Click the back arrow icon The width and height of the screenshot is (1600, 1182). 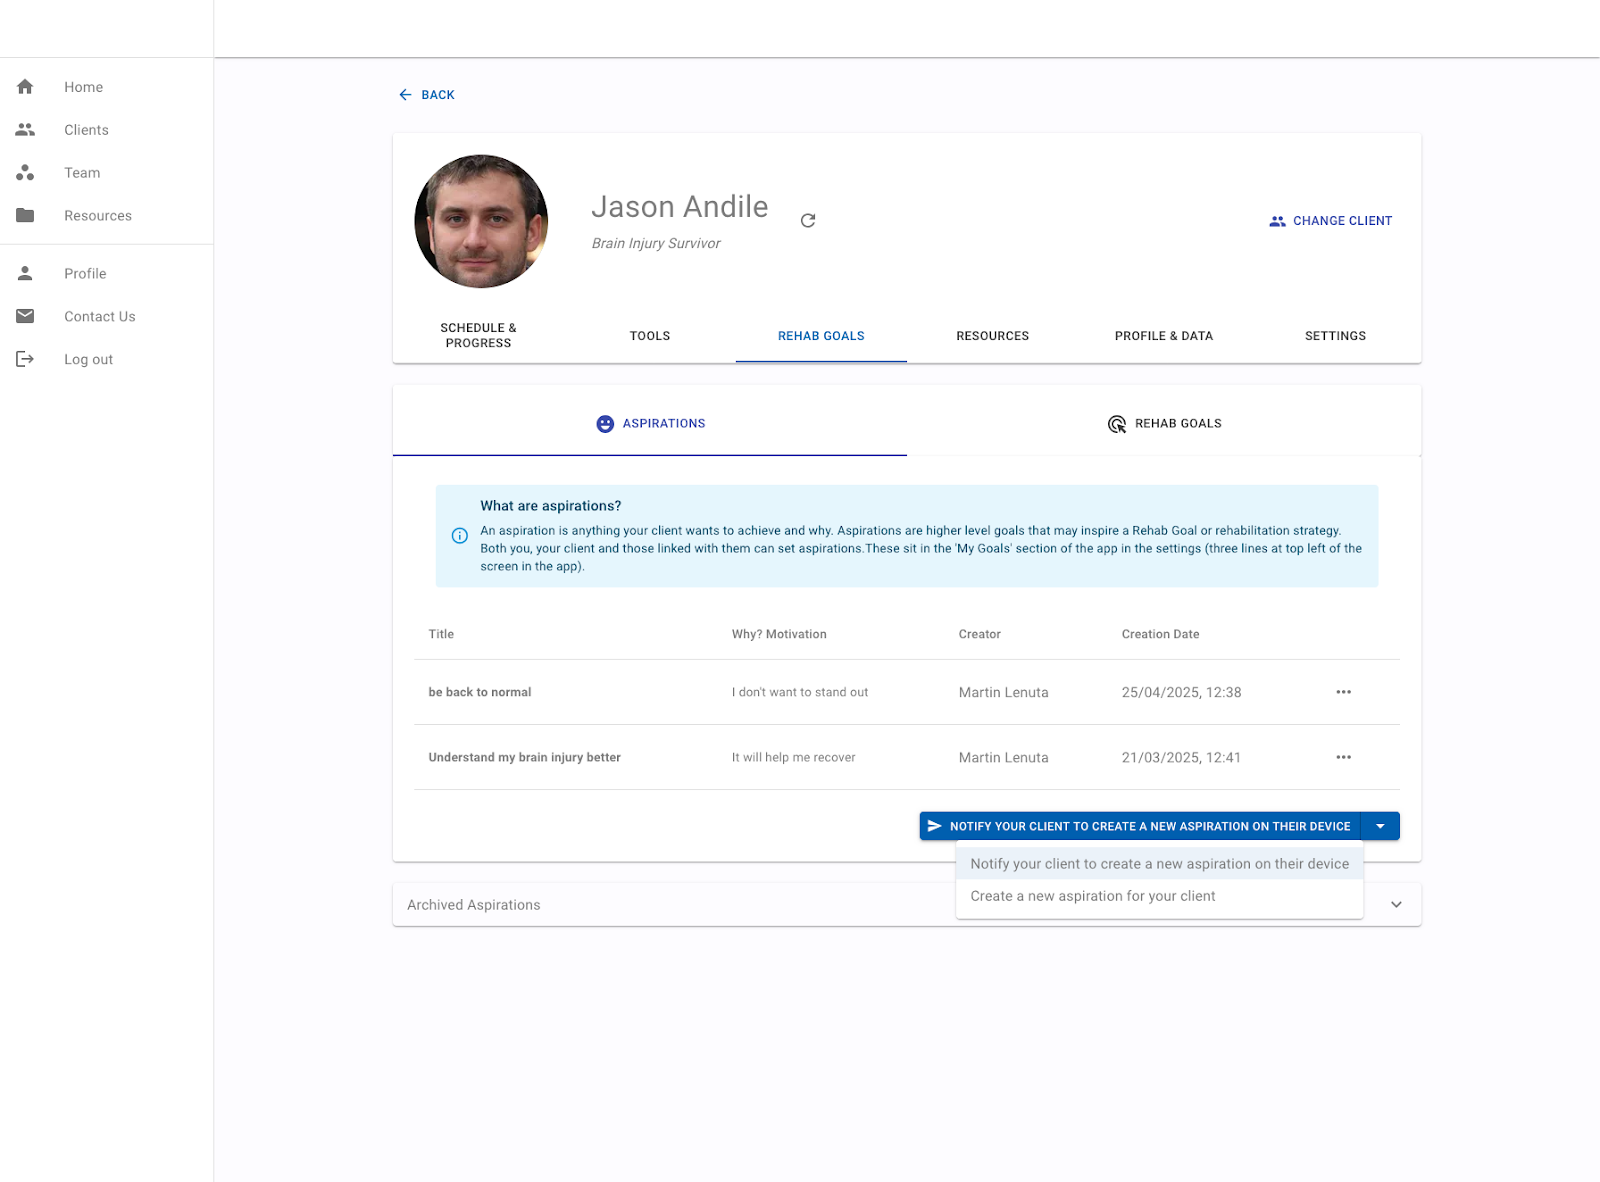coord(405,95)
